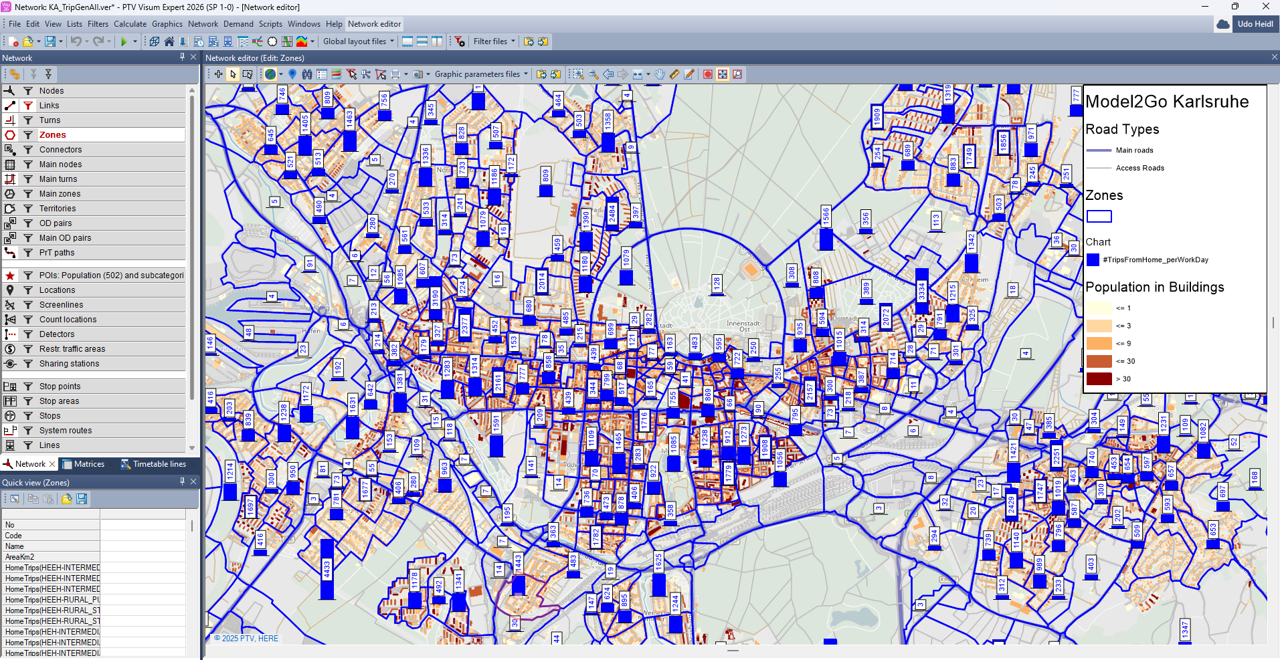The height and width of the screenshot is (660, 1280).
Task: Click the Nodes network object icon
Action: 10,91
